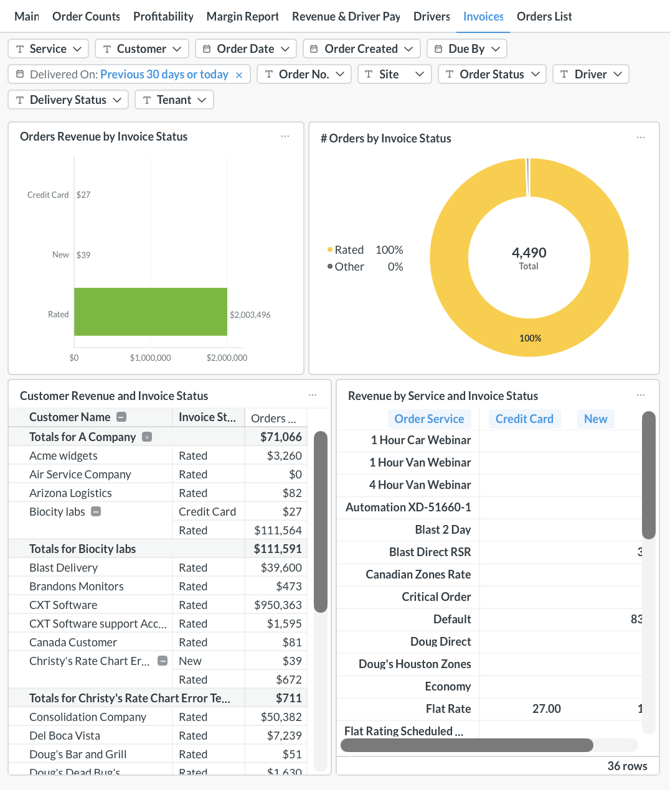Click the Order Service column header

pyautogui.click(x=429, y=419)
